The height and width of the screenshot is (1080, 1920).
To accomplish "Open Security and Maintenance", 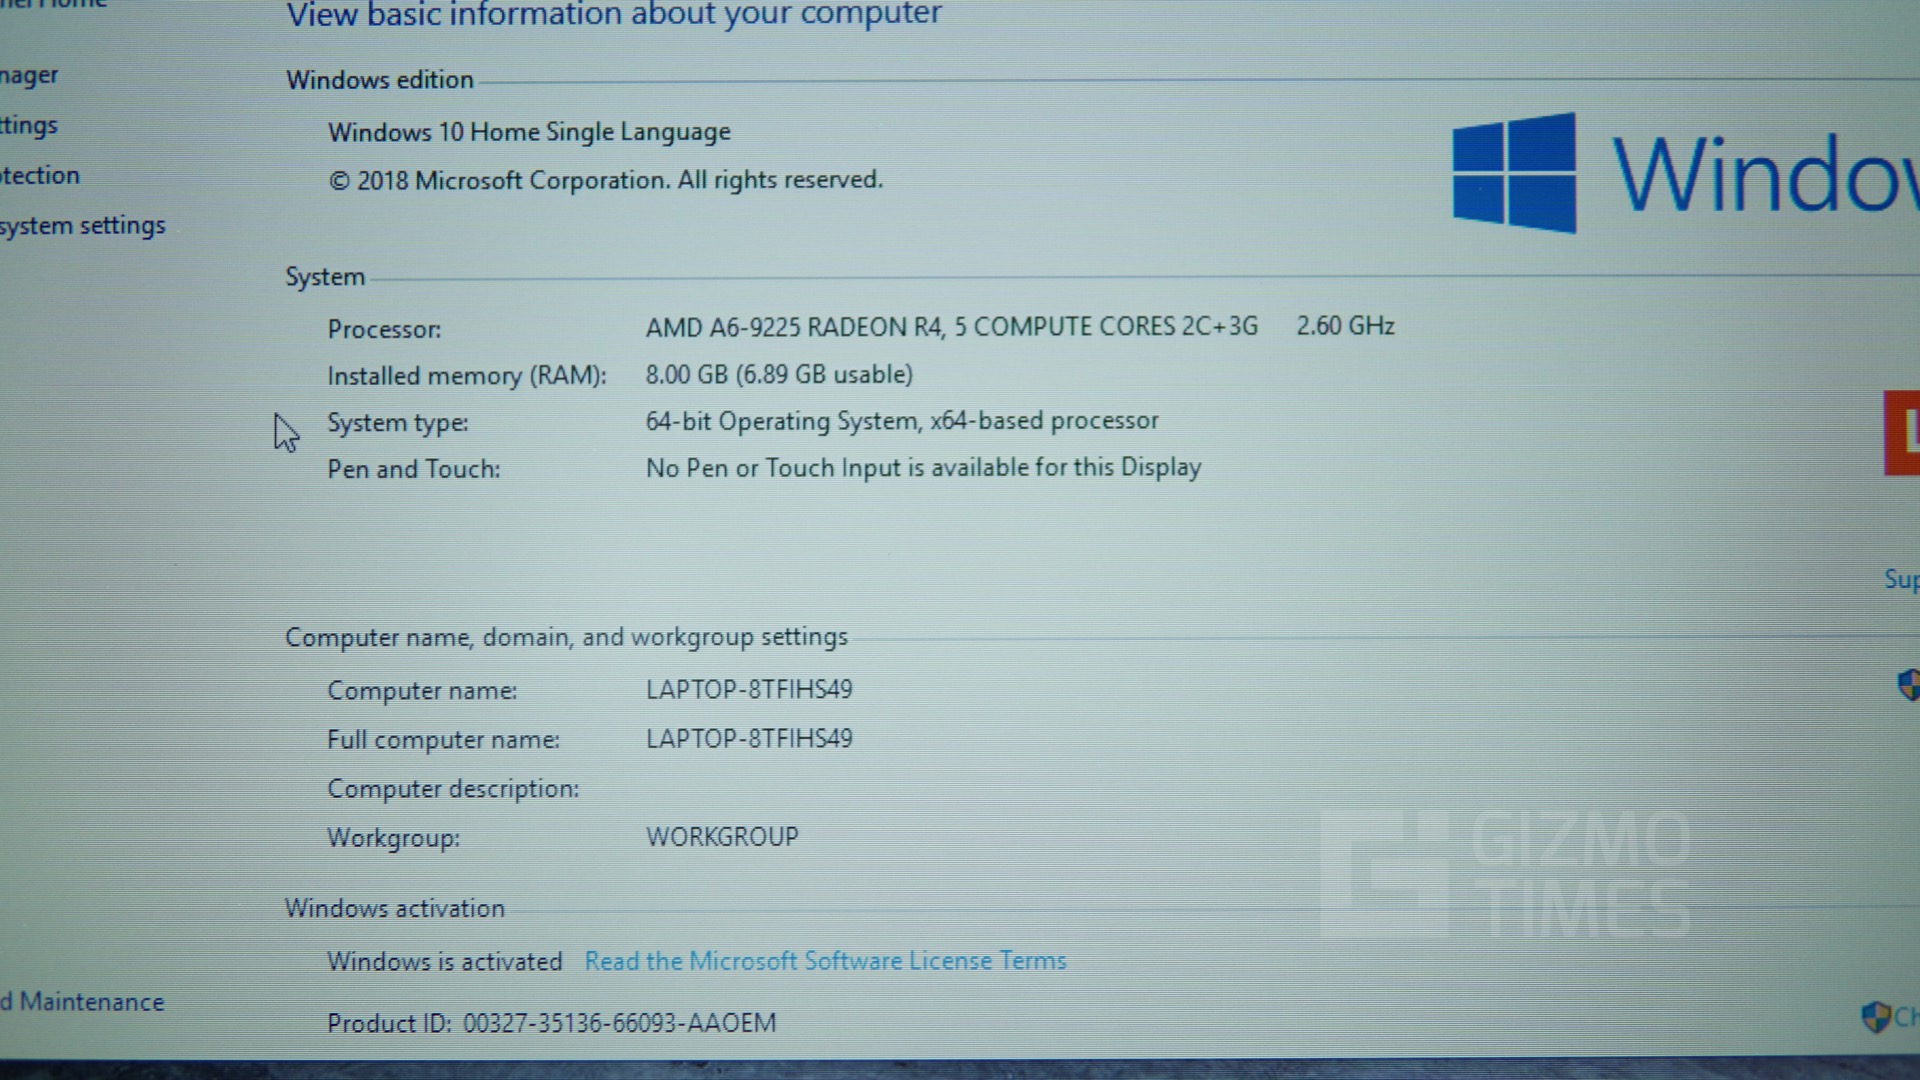I will point(80,1002).
